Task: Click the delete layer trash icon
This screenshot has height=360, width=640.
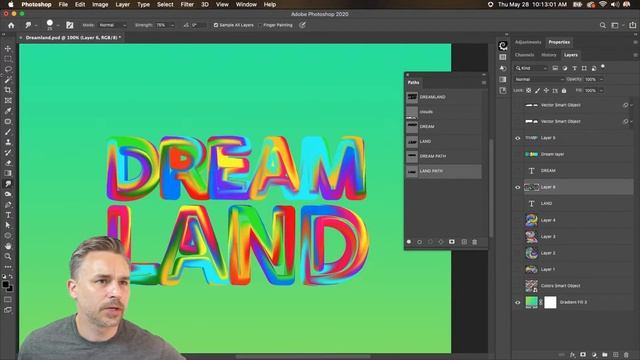Action: point(627,355)
